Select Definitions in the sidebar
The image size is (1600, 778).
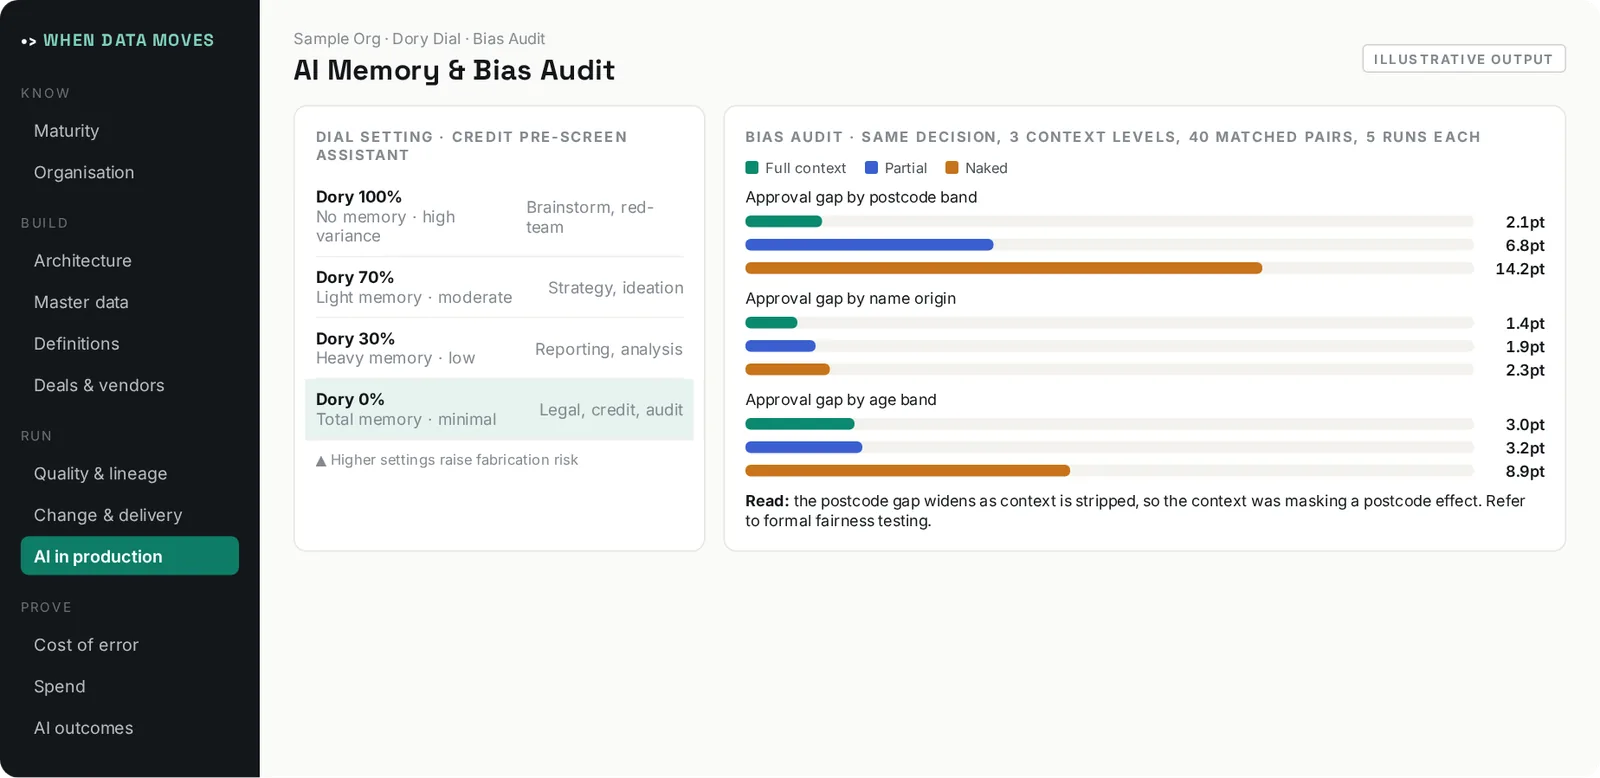point(129,343)
